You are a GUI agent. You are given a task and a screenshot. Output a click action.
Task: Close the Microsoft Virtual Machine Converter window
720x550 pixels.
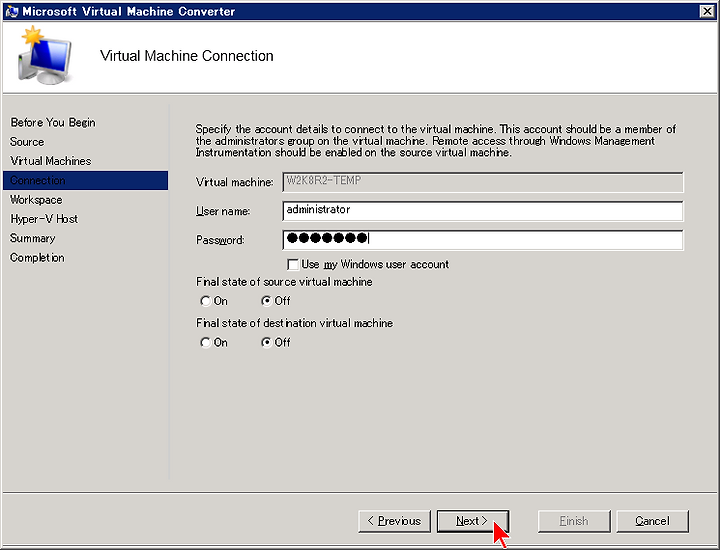tap(707, 11)
